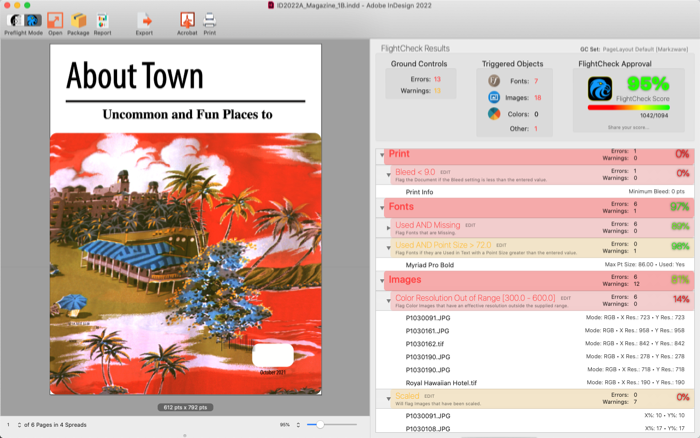Select scaled P1030091.JPG at X% 10
Image resolution: width=700 pixels, height=438 pixels.
[535, 416]
